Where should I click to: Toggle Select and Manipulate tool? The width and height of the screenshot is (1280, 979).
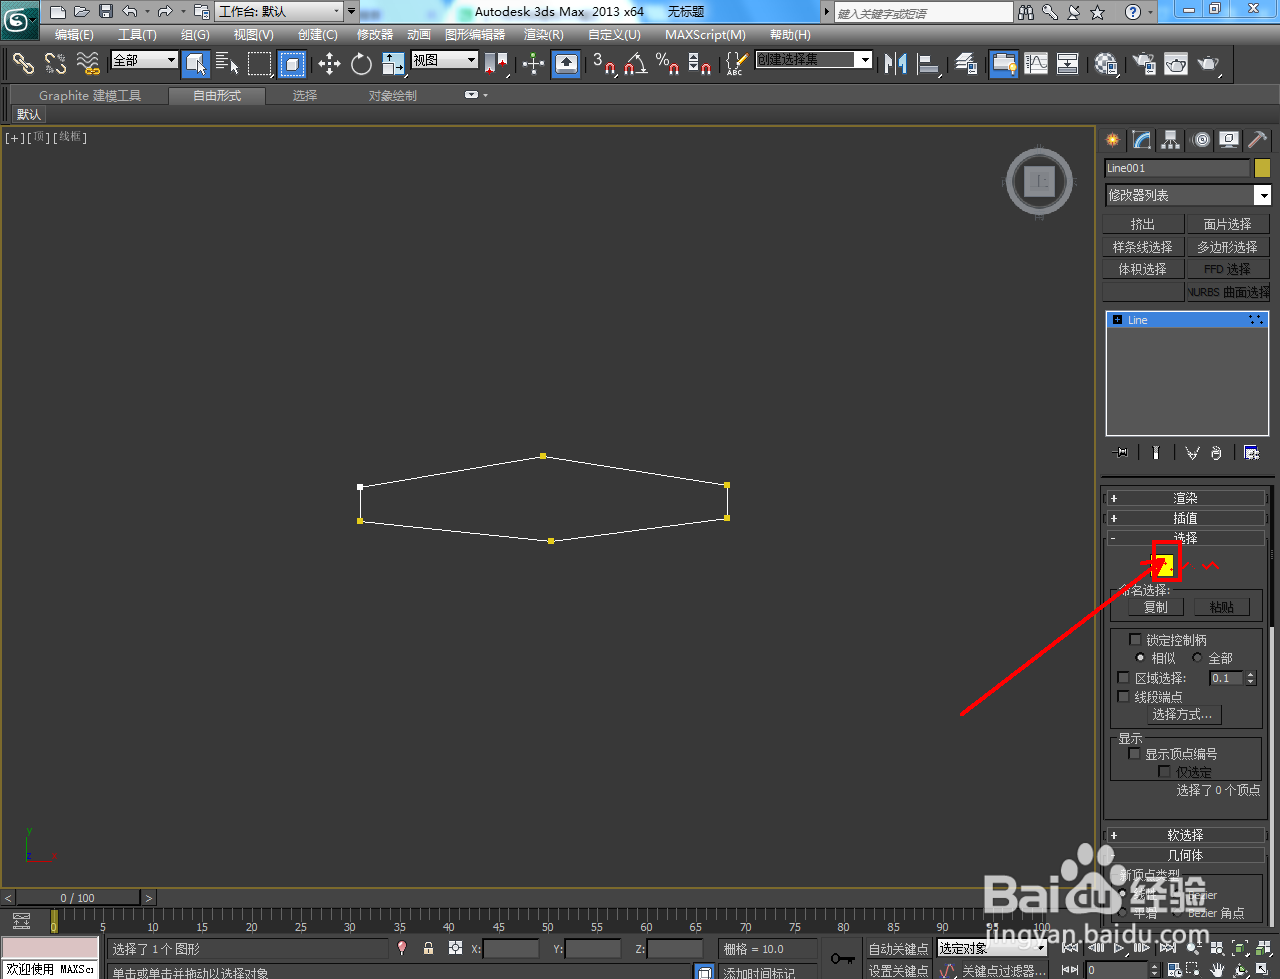(534, 64)
